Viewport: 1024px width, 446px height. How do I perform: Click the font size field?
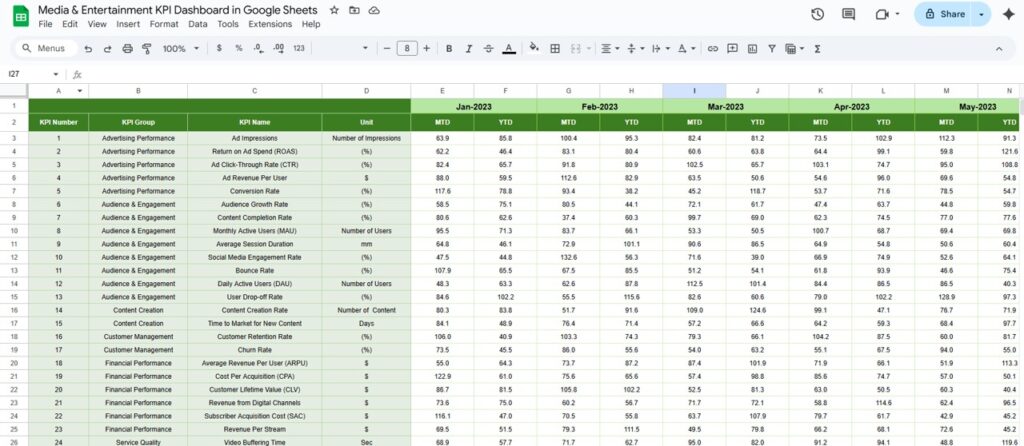(x=407, y=48)
